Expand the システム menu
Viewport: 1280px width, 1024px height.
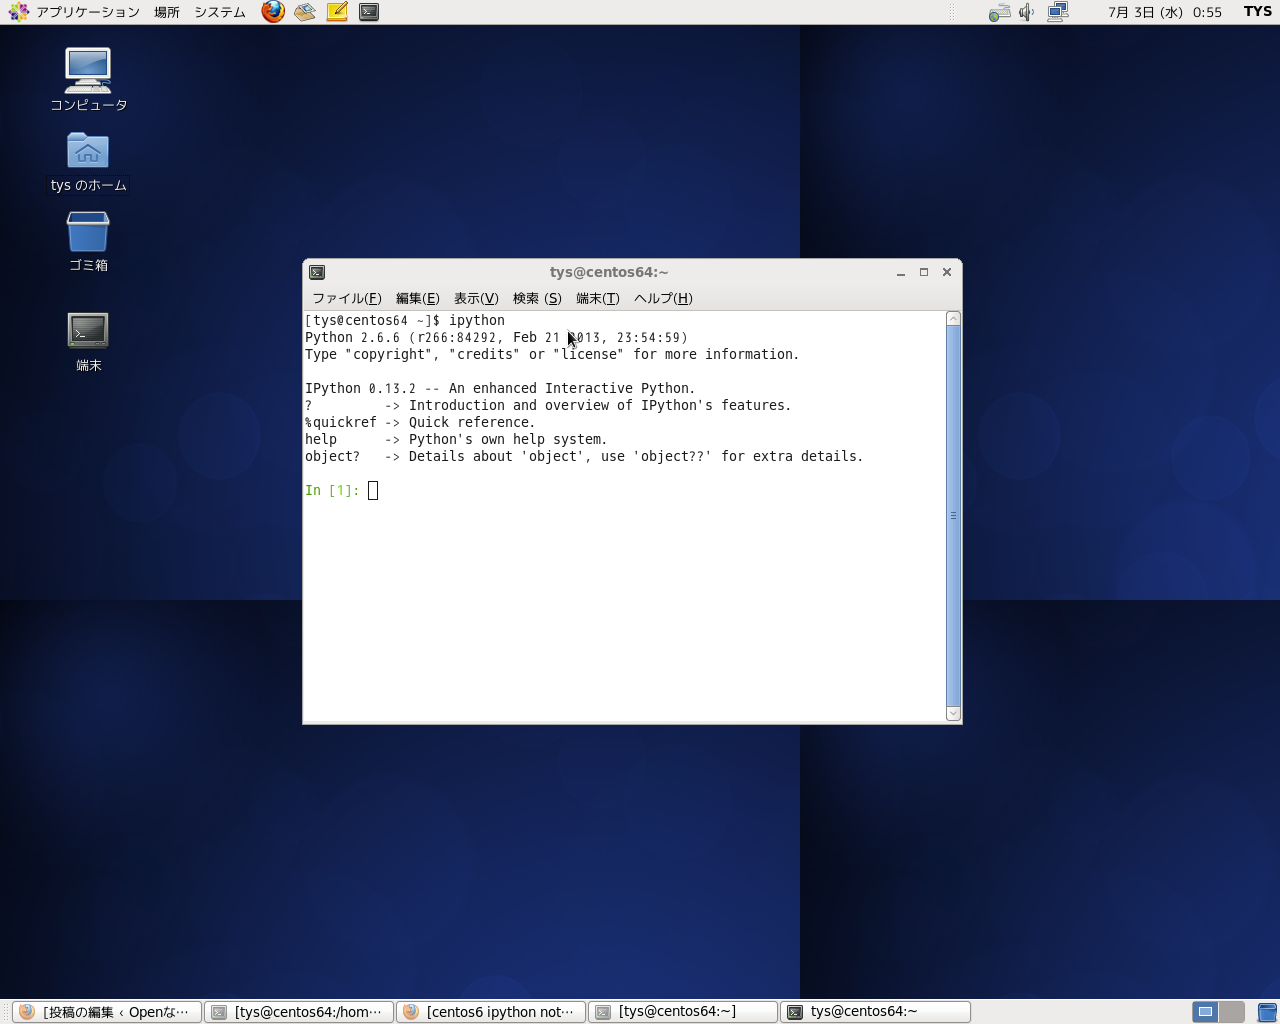[220, 12]
